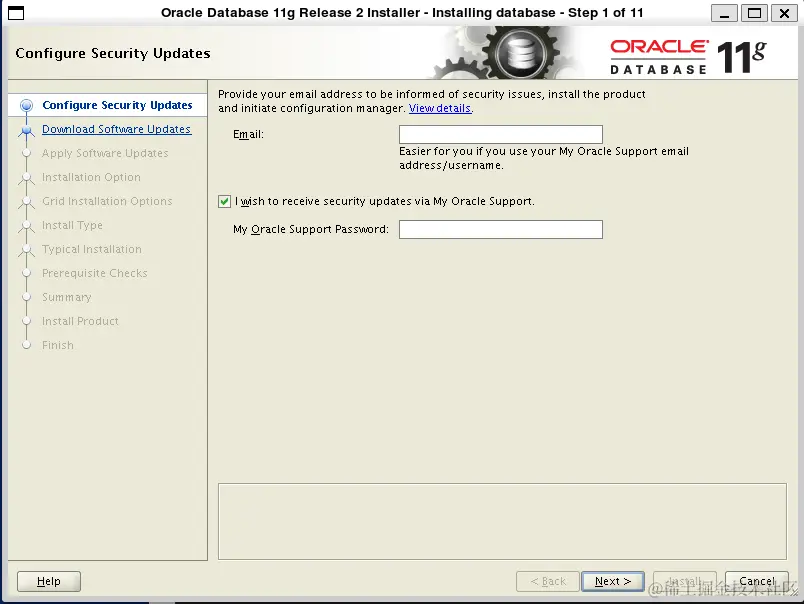Image resolution: width=804 pixels, height=604 pixels.
Task: Uncheck receive security updates via My Oracle Support
Action: (225, 201)
